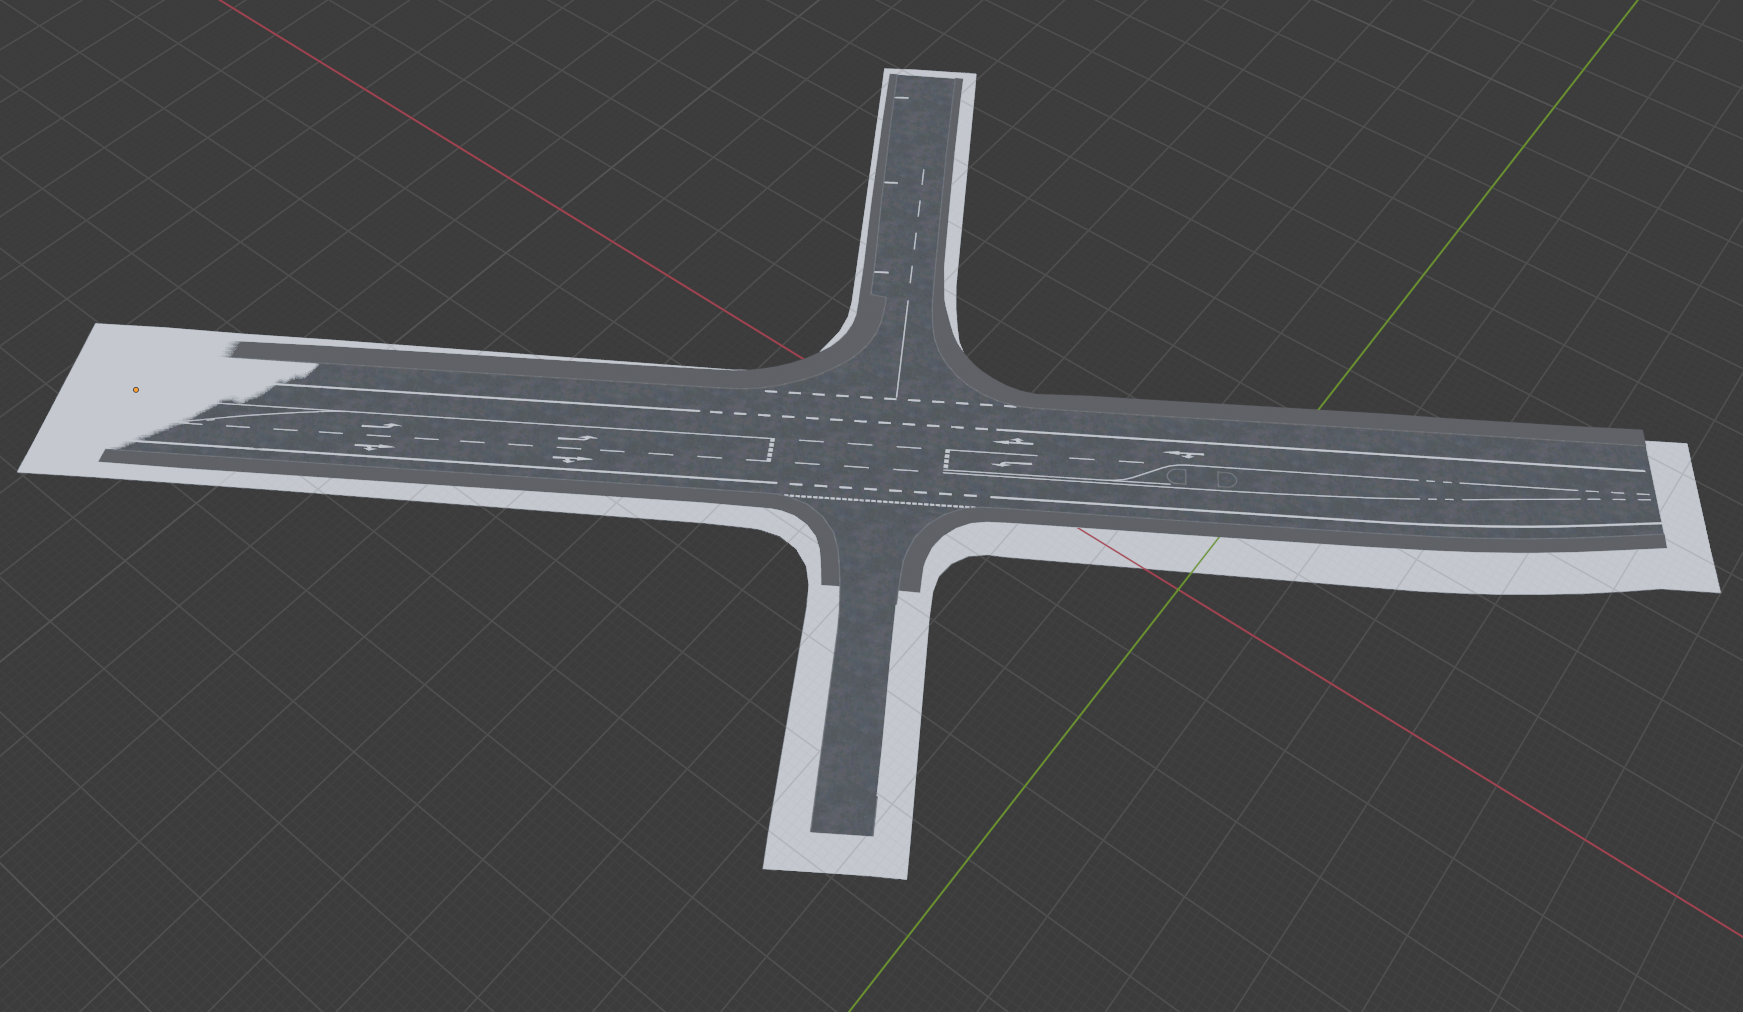This screenshot has width=1743, height=1012.
Task: Click the dotted crosswalk line south of intersection
Action: point(880,498)
